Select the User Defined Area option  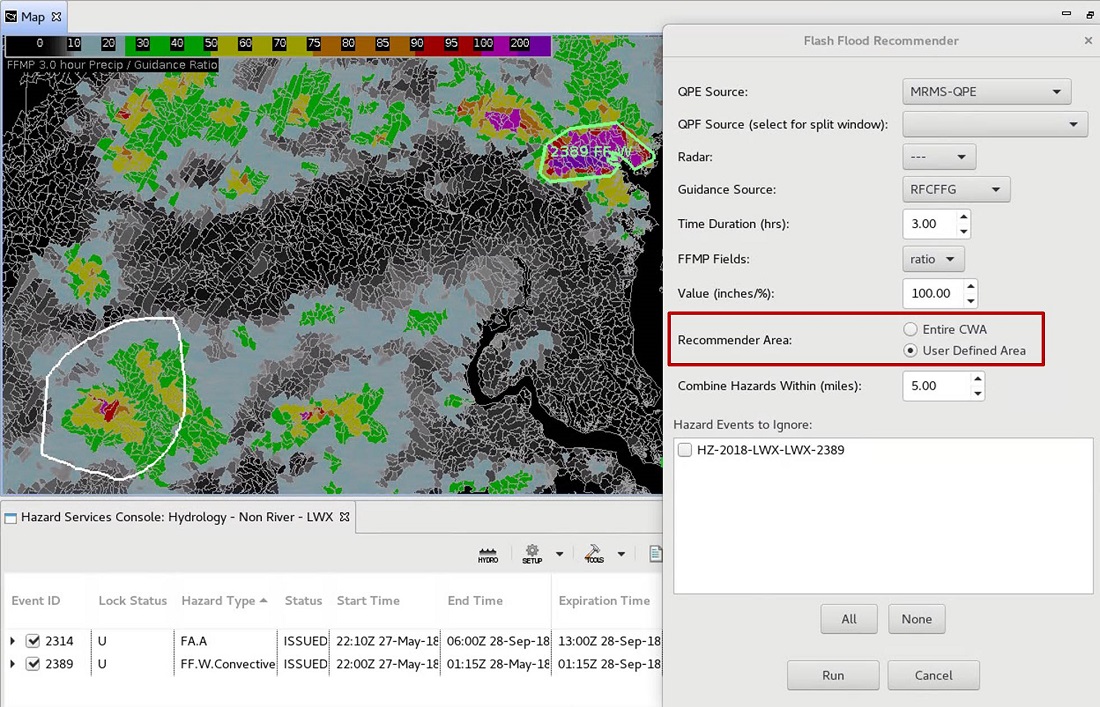910,350
